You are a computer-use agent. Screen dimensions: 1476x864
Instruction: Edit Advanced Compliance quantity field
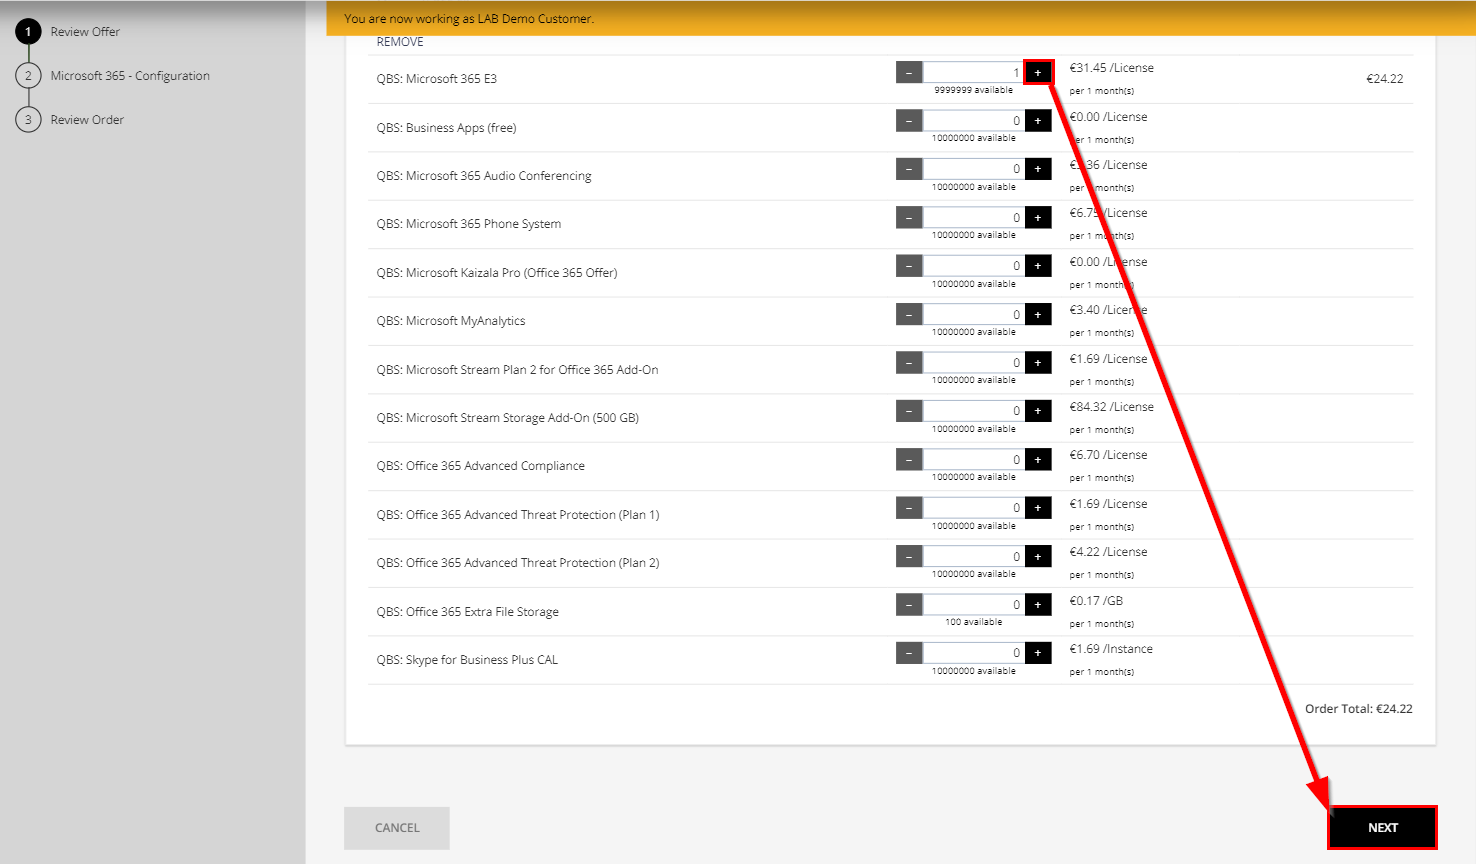pyautogui.click(x=974, y=459)
